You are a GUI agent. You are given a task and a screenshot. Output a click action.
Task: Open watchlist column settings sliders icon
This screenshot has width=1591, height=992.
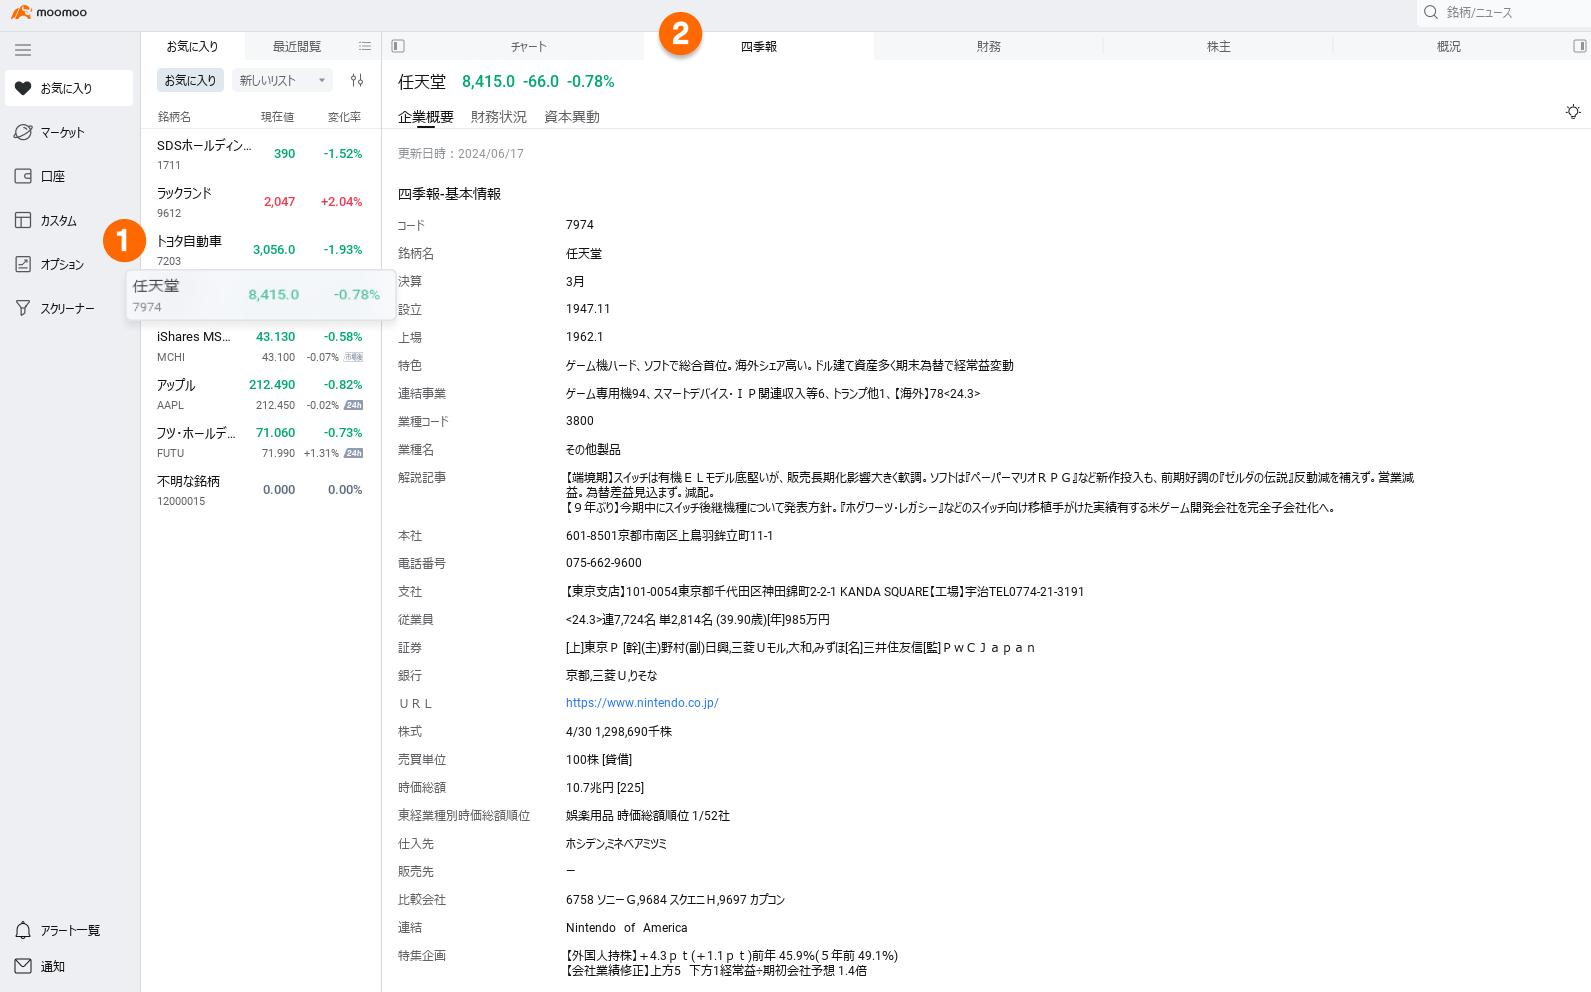point(357,80)
